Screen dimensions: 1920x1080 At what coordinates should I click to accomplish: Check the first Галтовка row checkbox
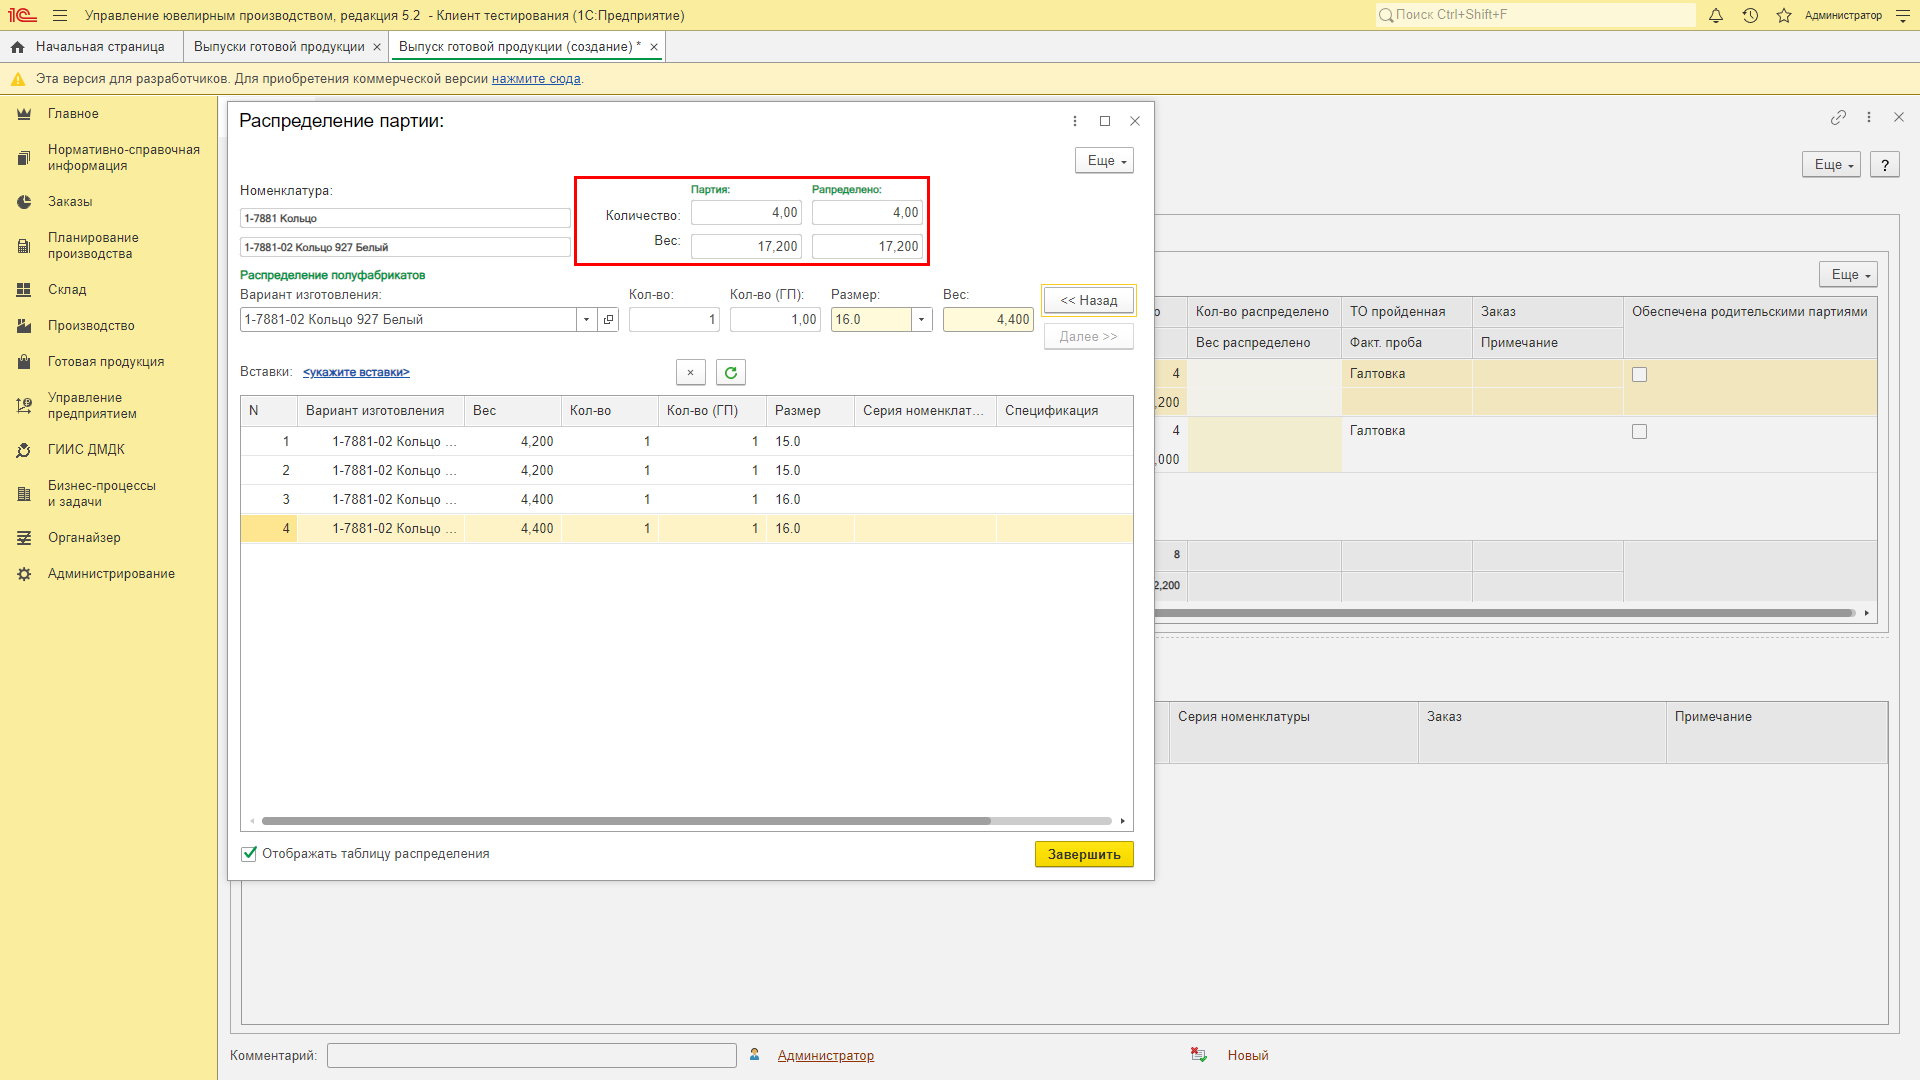1639,374
